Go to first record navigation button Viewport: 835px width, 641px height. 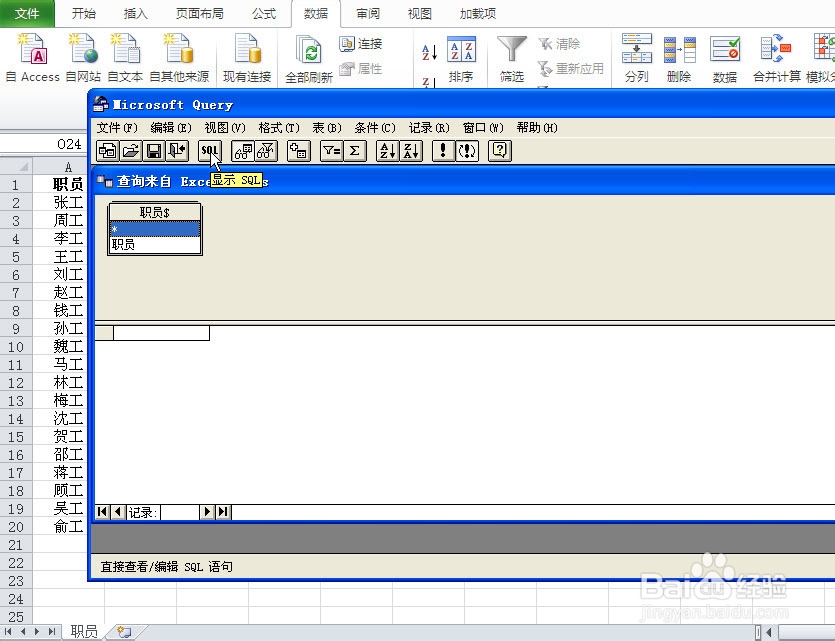102,512
